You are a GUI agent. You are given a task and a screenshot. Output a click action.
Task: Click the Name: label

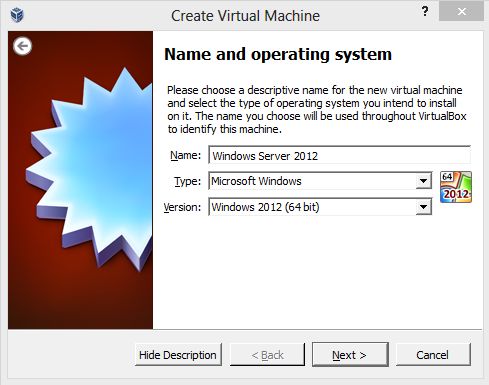185,155
